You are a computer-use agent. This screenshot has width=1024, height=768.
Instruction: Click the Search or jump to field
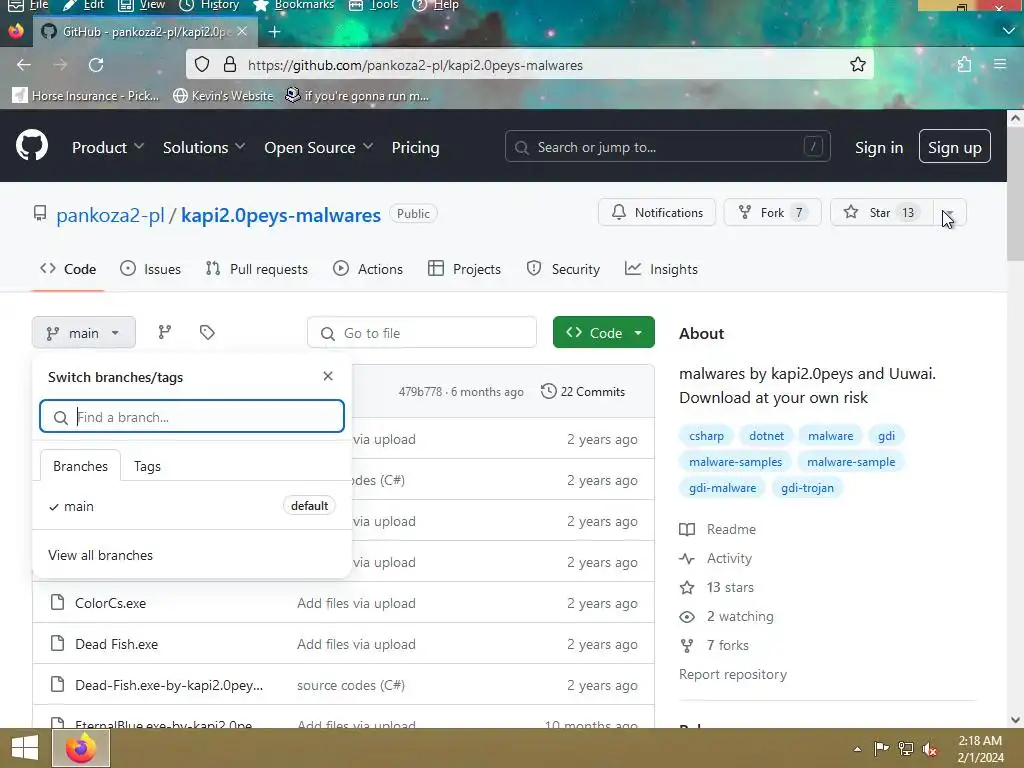click(667, 147)
